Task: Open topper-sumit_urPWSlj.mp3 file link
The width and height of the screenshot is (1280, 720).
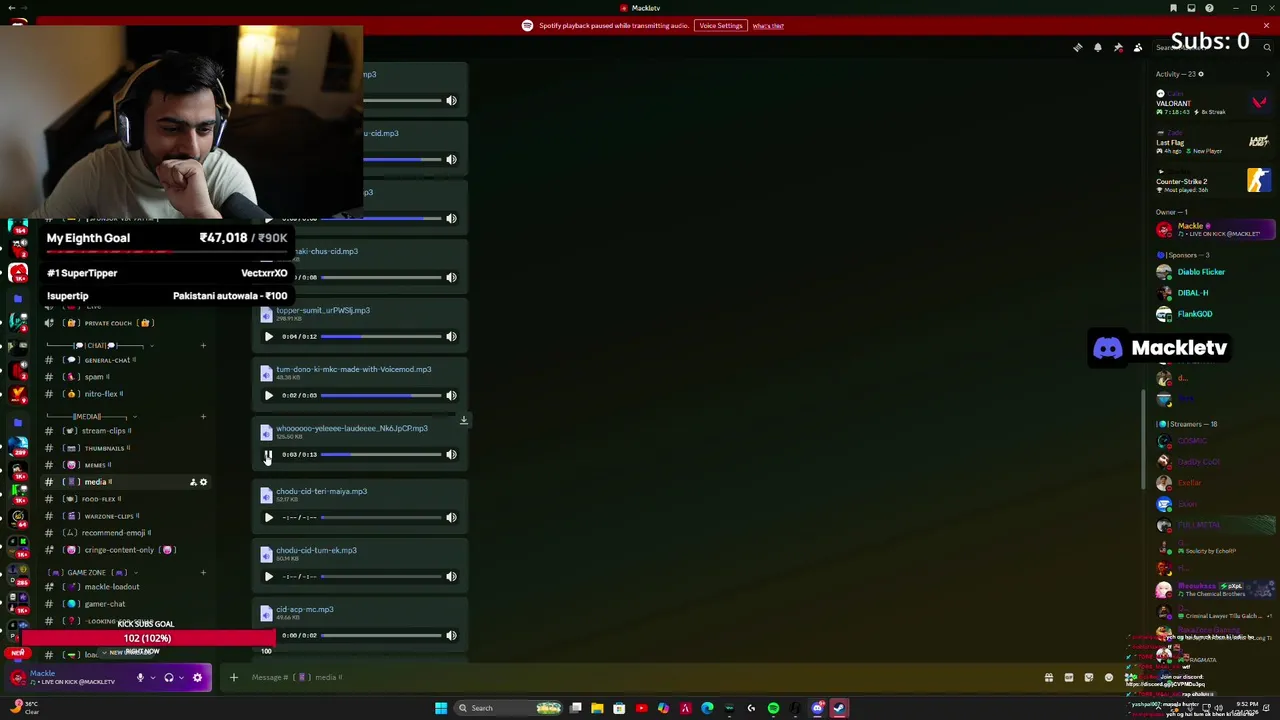Action: (323, 311)
